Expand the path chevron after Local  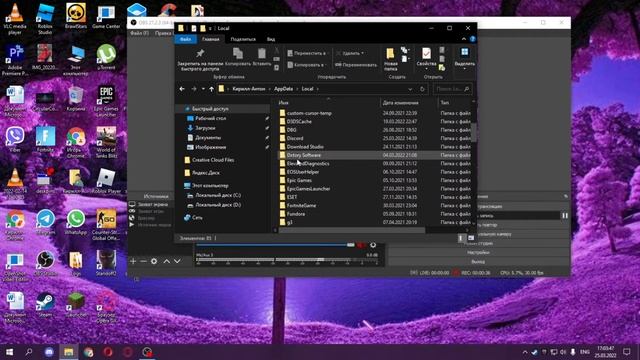pos(318,89)
